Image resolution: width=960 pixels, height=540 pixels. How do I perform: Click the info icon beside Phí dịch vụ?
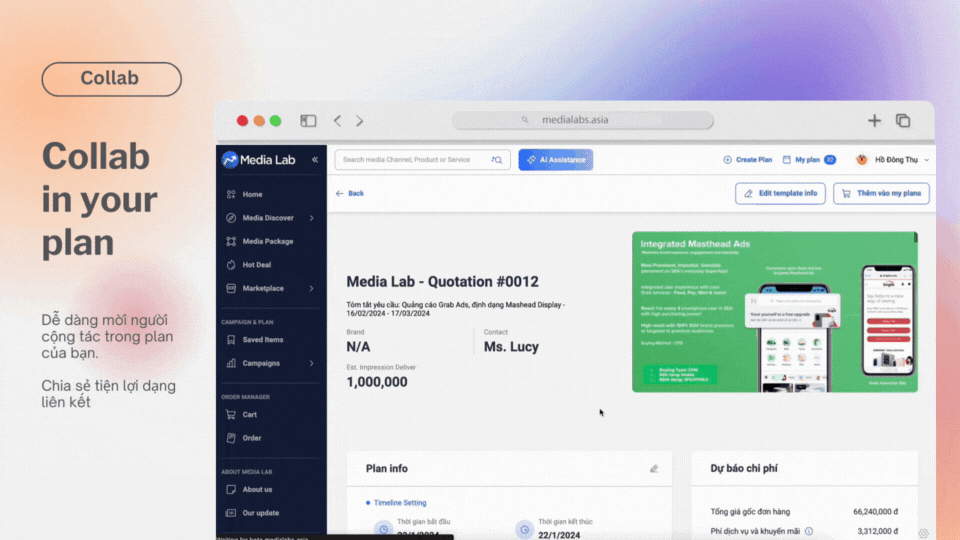coord(809,531)
